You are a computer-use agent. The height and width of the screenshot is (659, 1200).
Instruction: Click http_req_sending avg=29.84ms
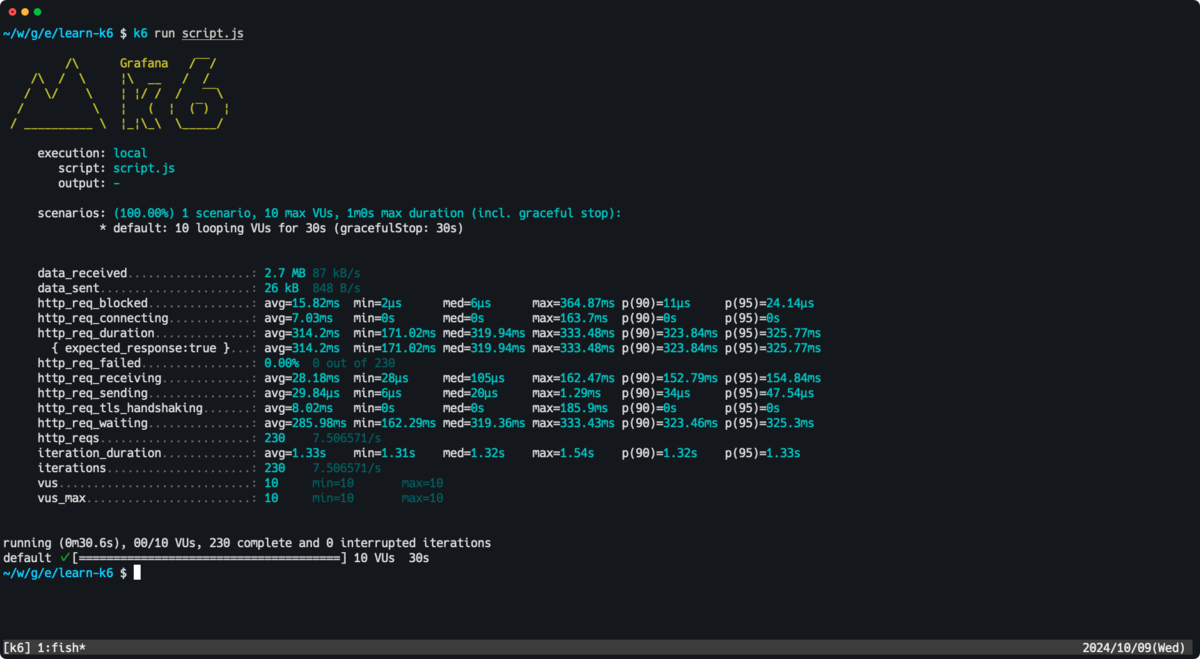coord(302,393)
